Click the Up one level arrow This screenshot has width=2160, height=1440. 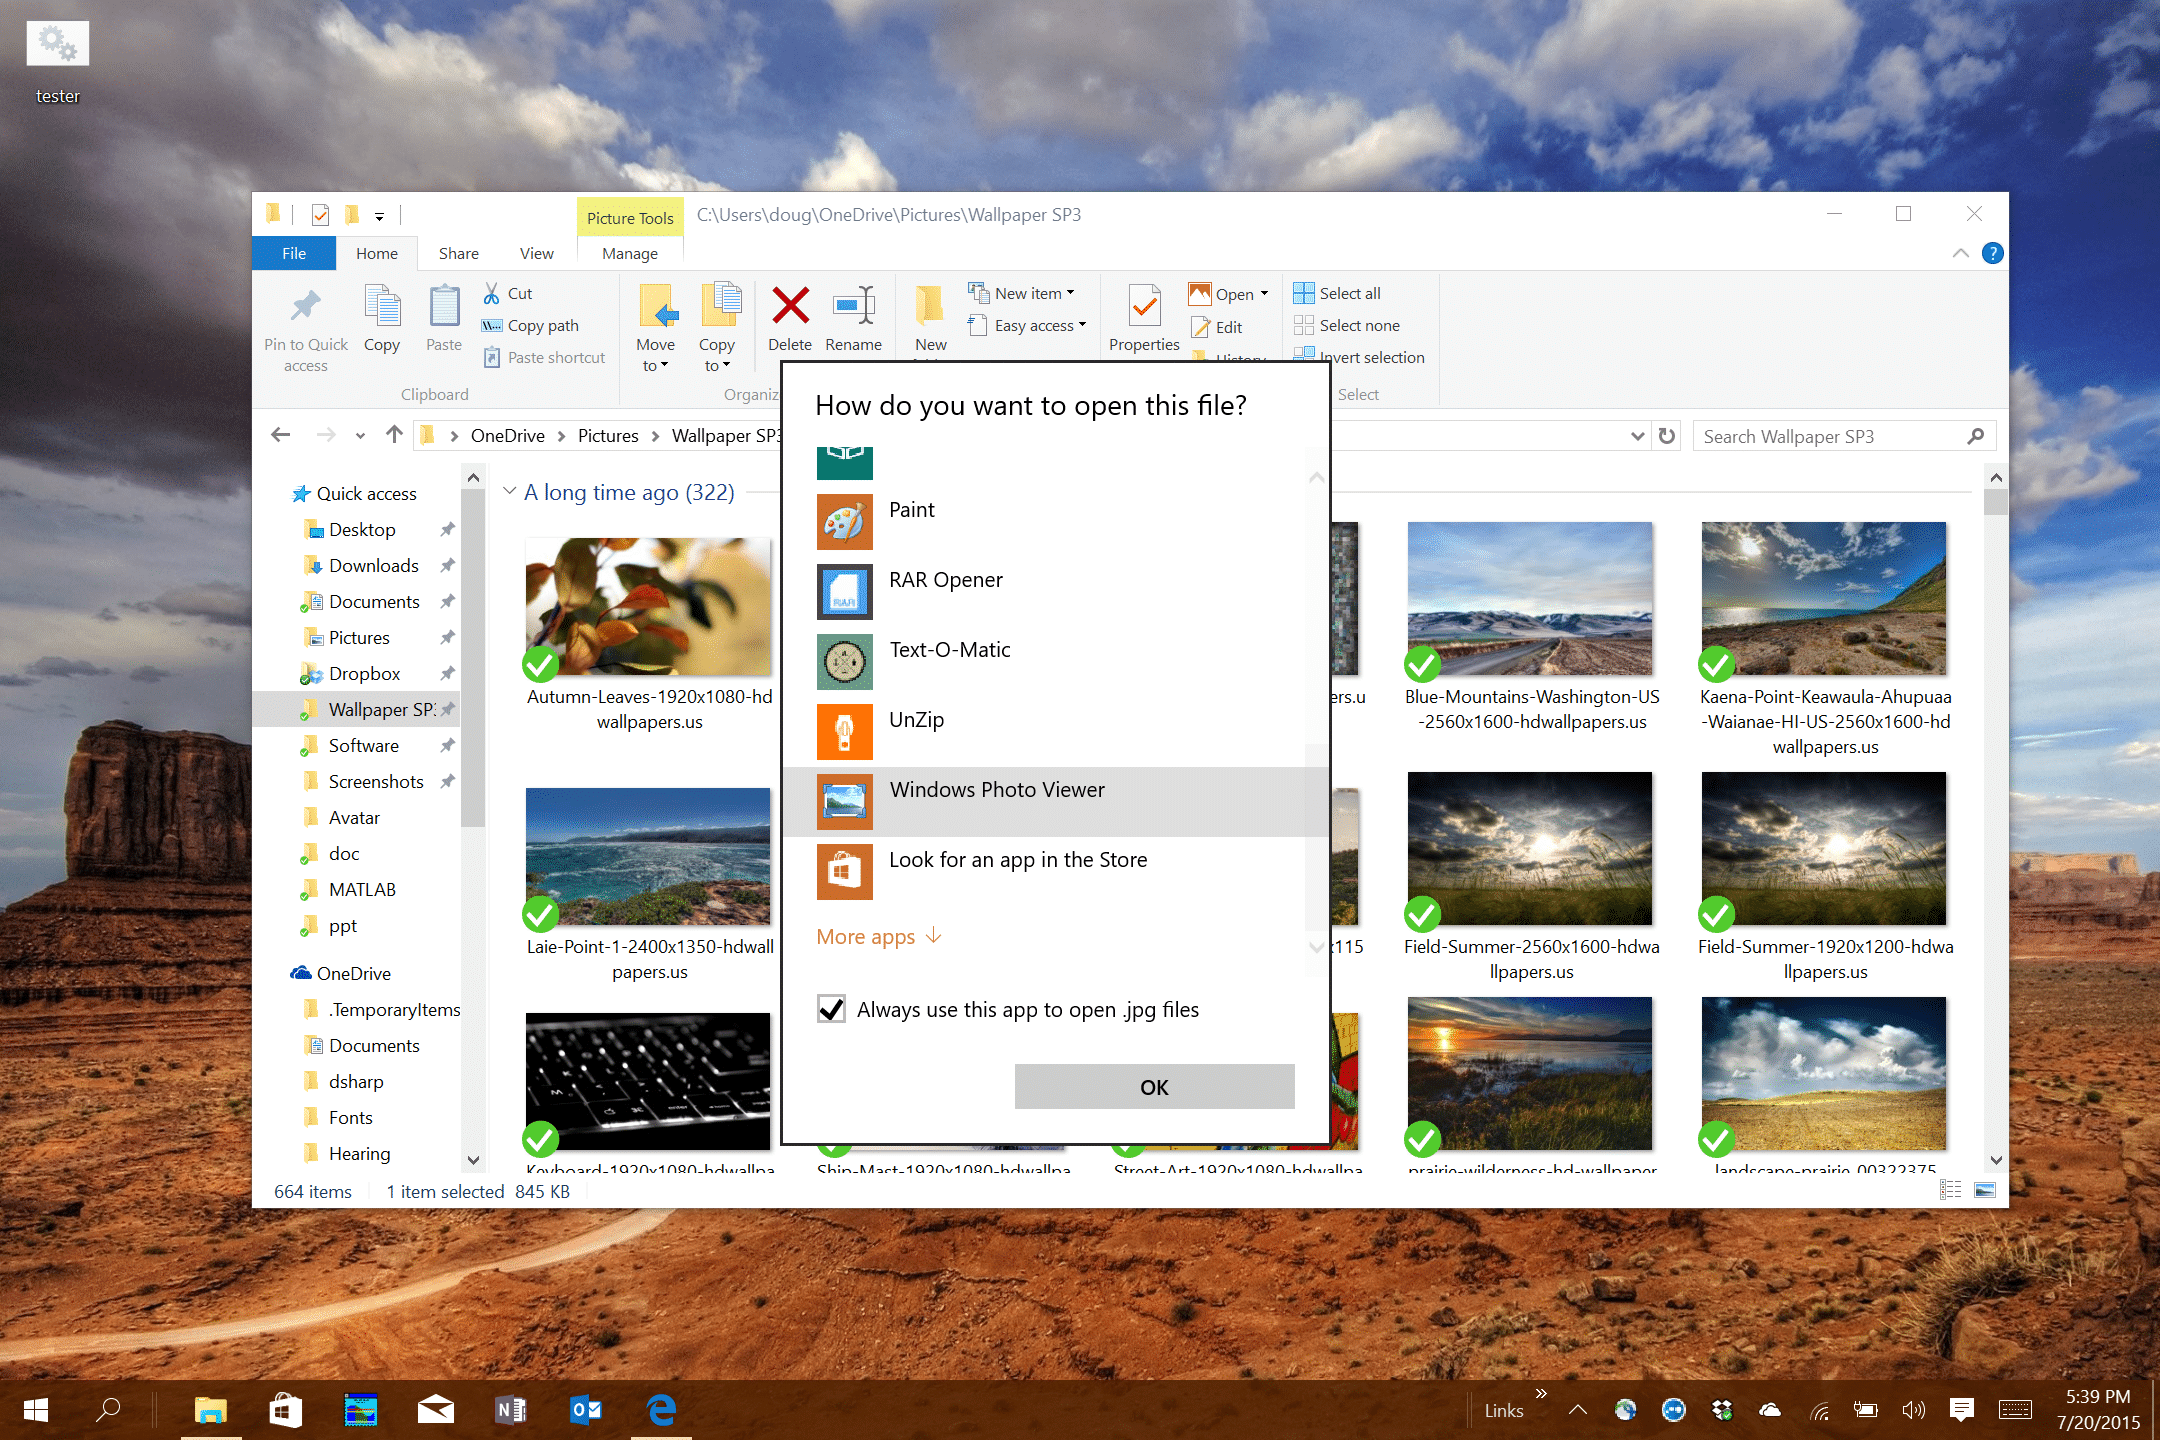[x=394, y=435]
